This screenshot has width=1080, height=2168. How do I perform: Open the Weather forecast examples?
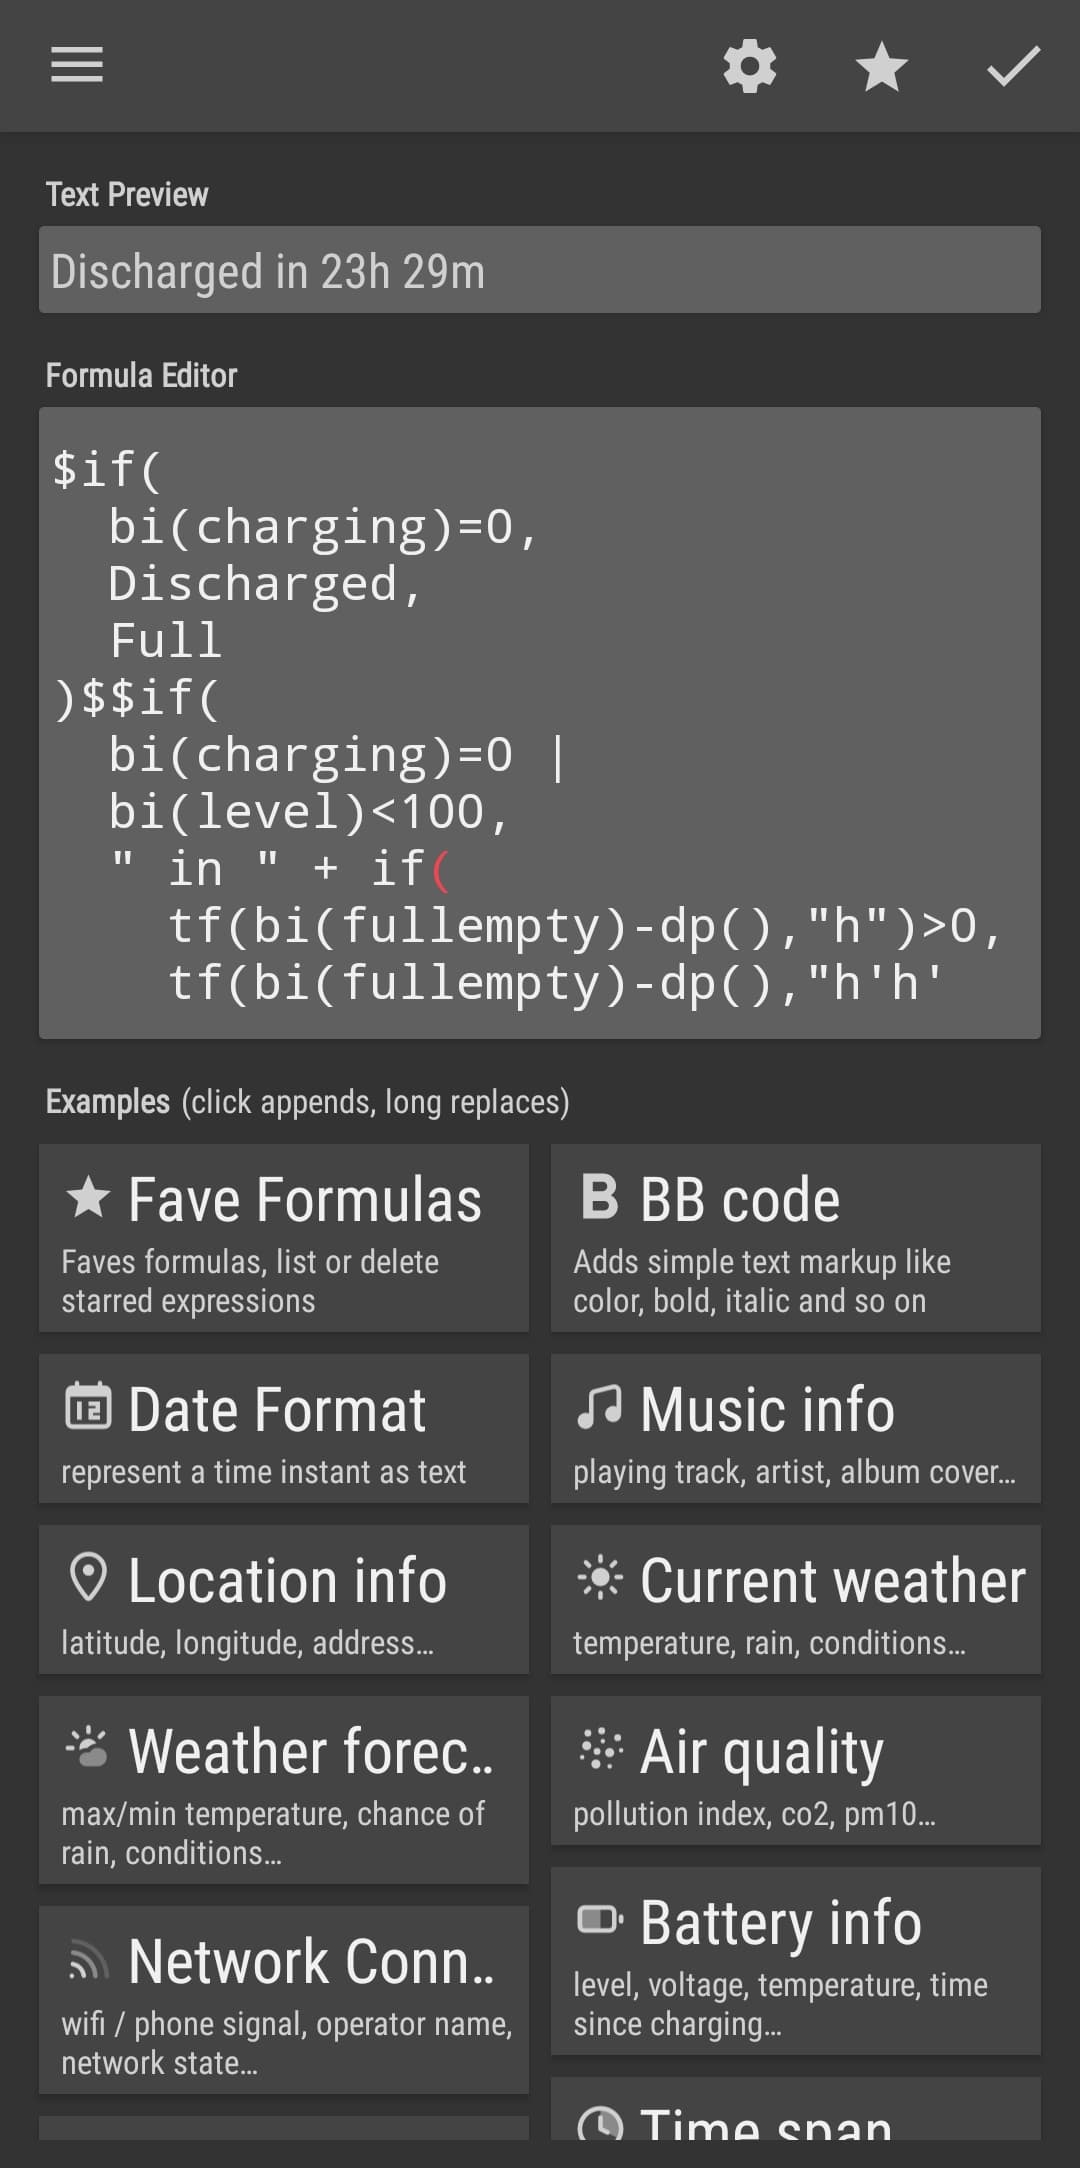[284, 1790]
